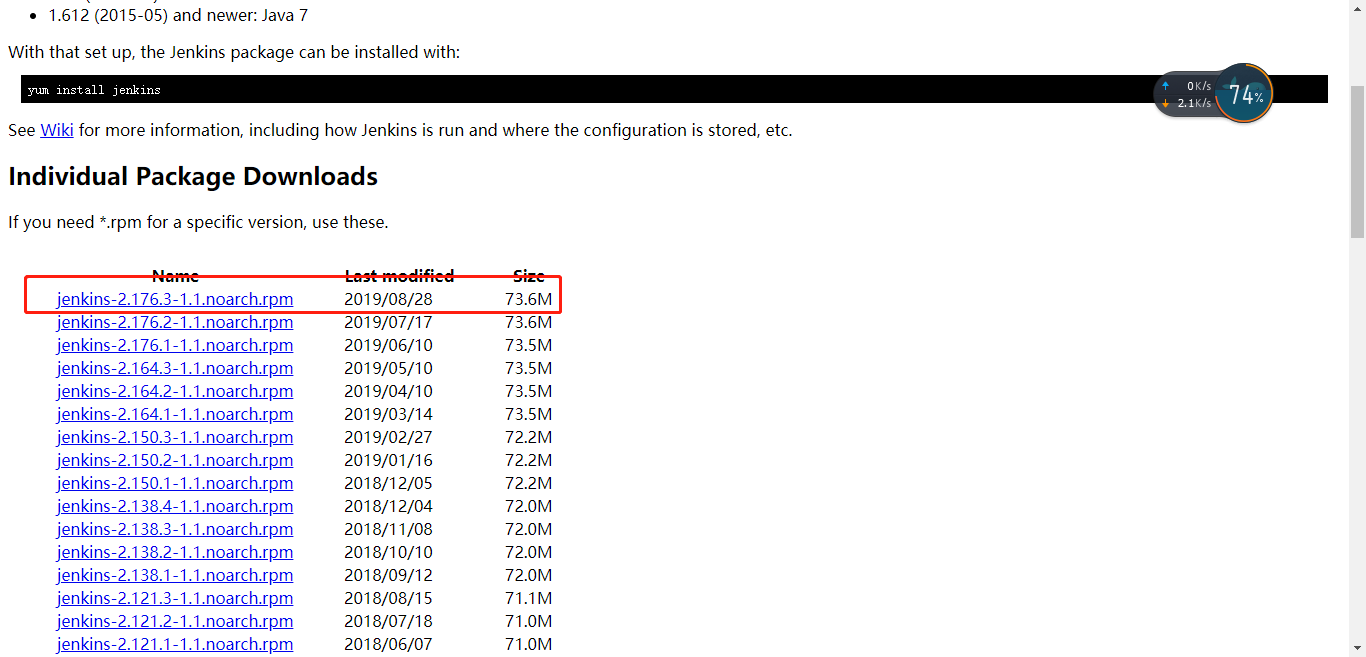Download jenkins-2.176.2-1.1.noarch.rpm package

[174, 322]
